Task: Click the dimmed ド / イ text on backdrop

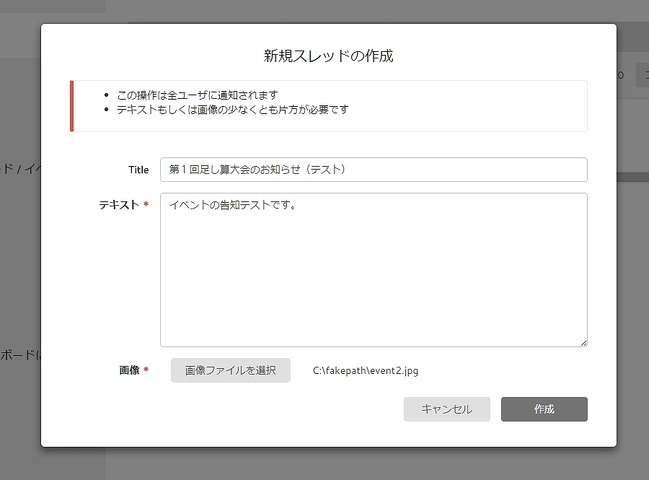Action: point(20,168)
